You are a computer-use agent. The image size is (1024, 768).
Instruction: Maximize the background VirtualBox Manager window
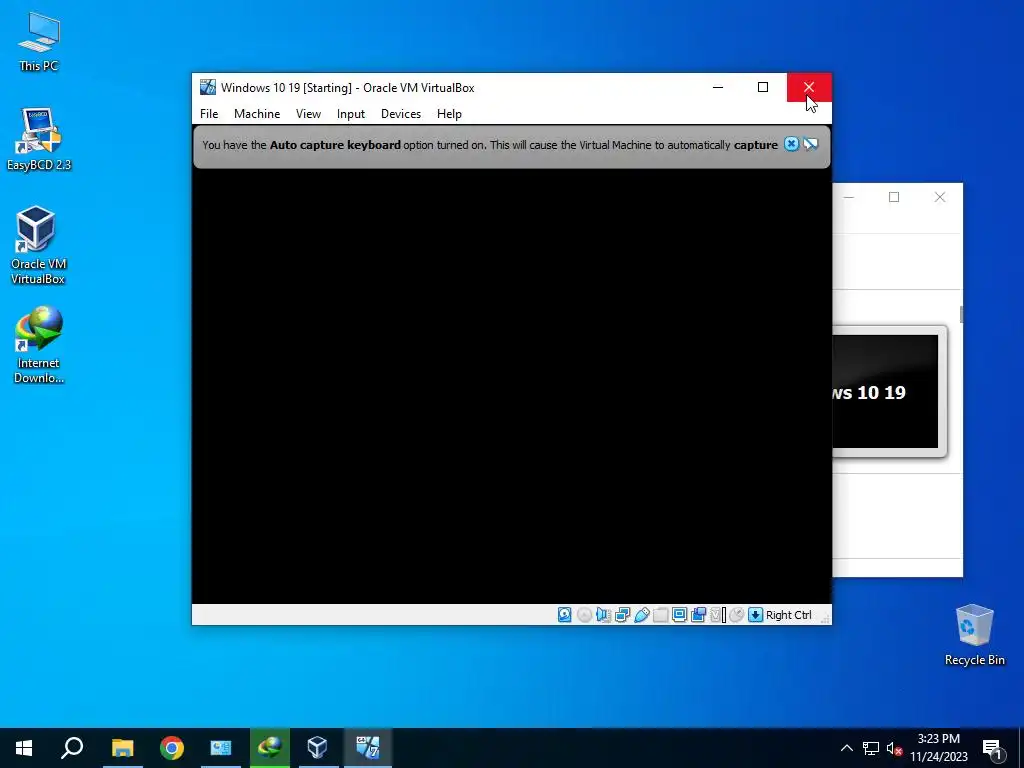894,197
